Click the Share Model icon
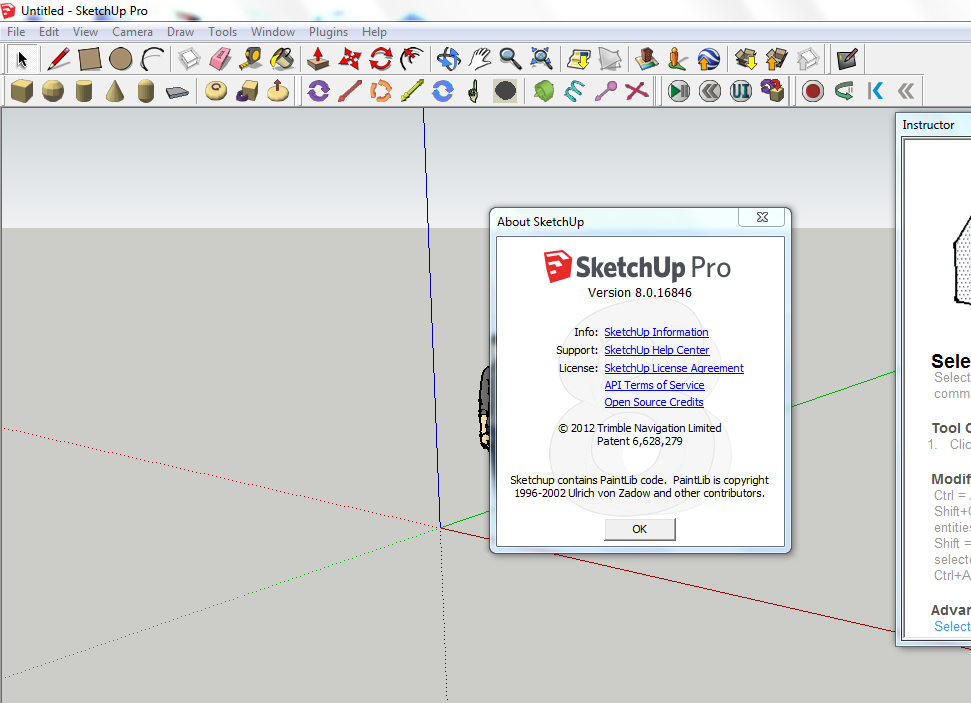 tap(777, 59)
